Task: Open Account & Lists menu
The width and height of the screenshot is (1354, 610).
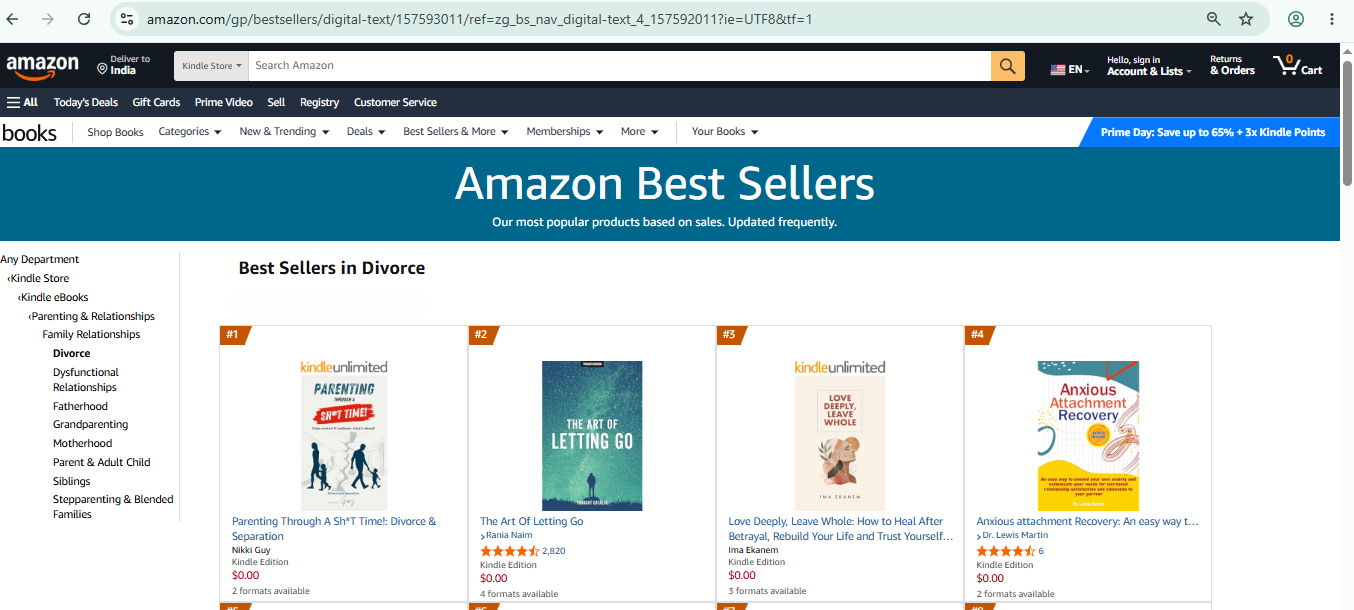Action: (x=1149, y=66)
